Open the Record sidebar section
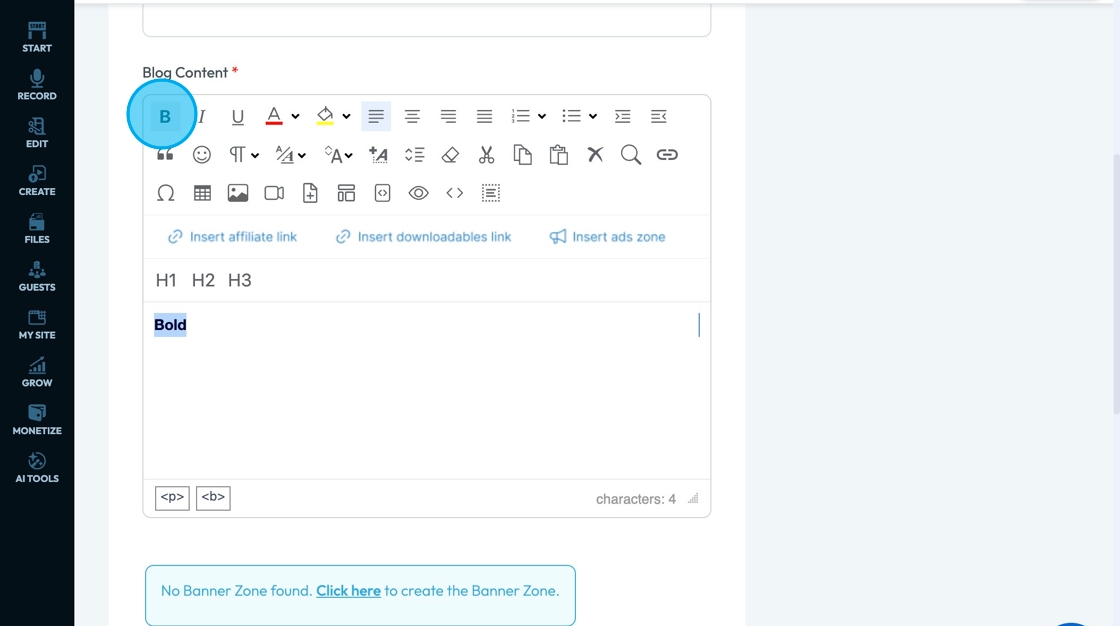This screenshot has width=1120, height=626. tap(37, 85)
